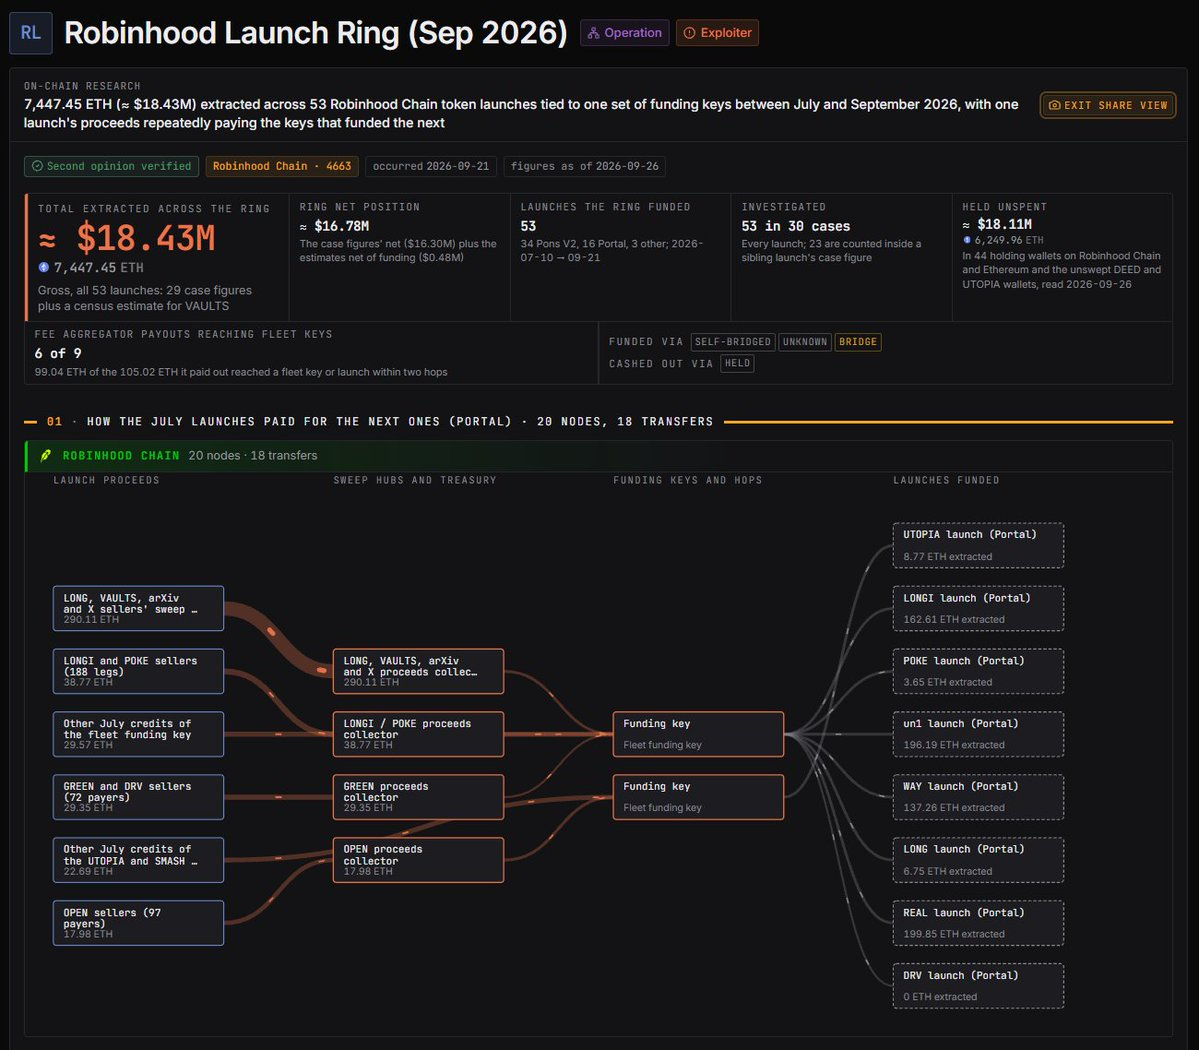Select the lower Funding key node
This screenshot has width=1199, height=1050.
click(698, 797)
